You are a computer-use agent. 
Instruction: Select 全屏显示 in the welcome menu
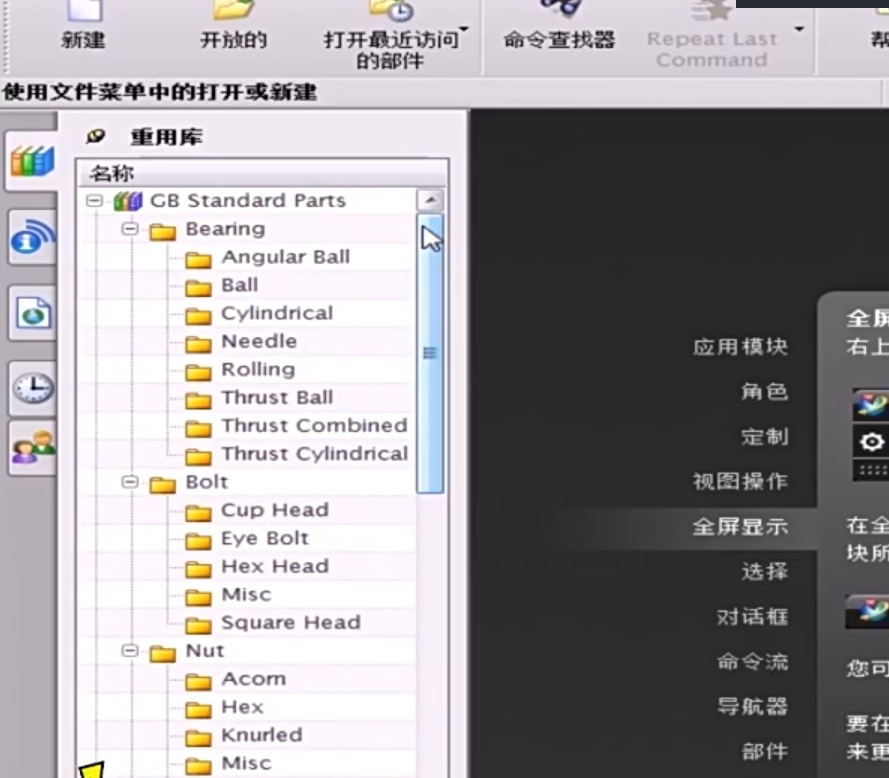pyautogui.click(x=740, y=526)
